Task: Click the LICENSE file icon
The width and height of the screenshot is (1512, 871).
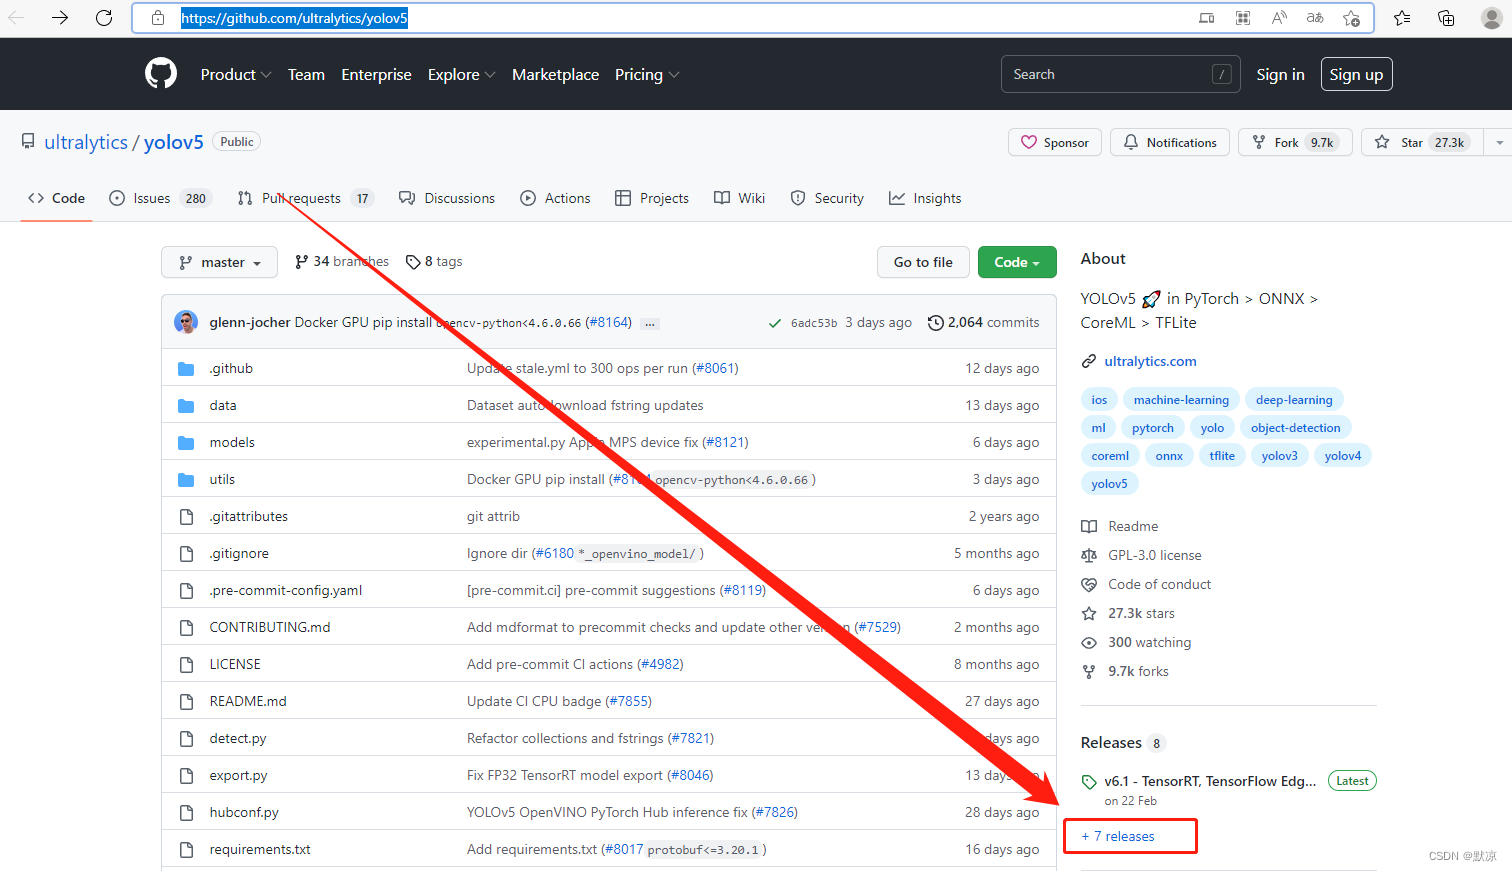Action: click(x=186, y=664)
